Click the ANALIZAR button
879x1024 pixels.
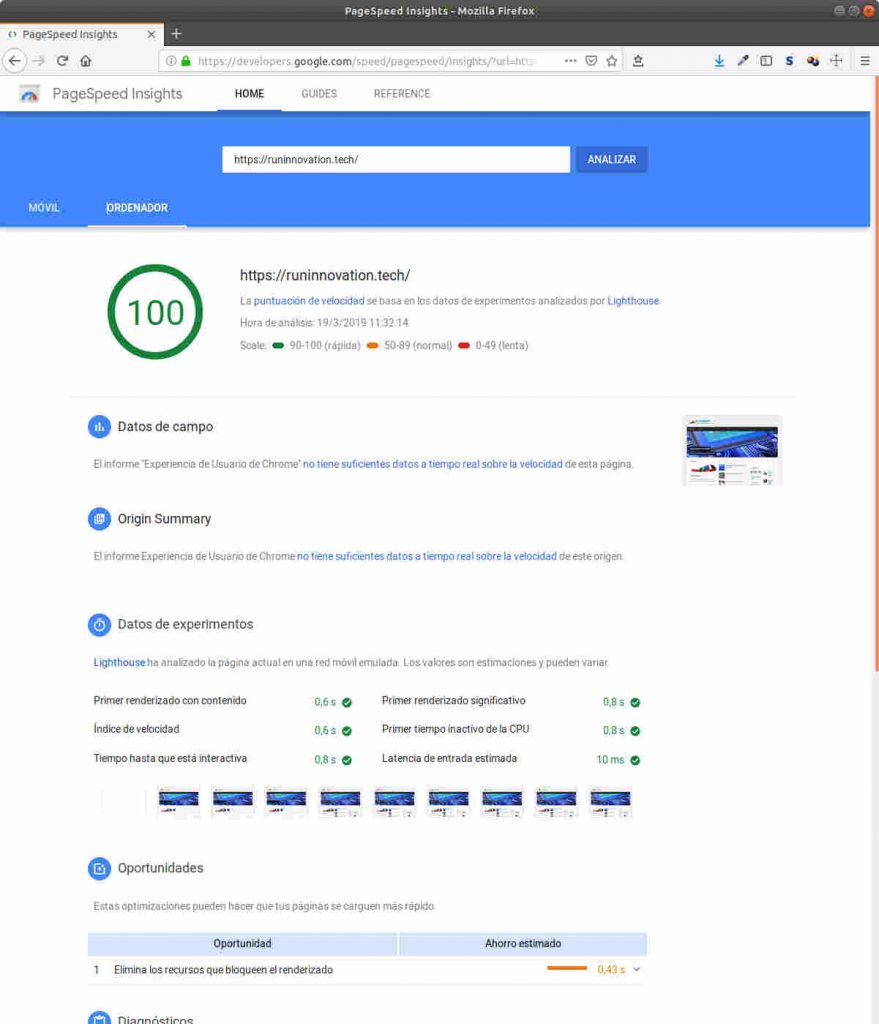(612, 159)
